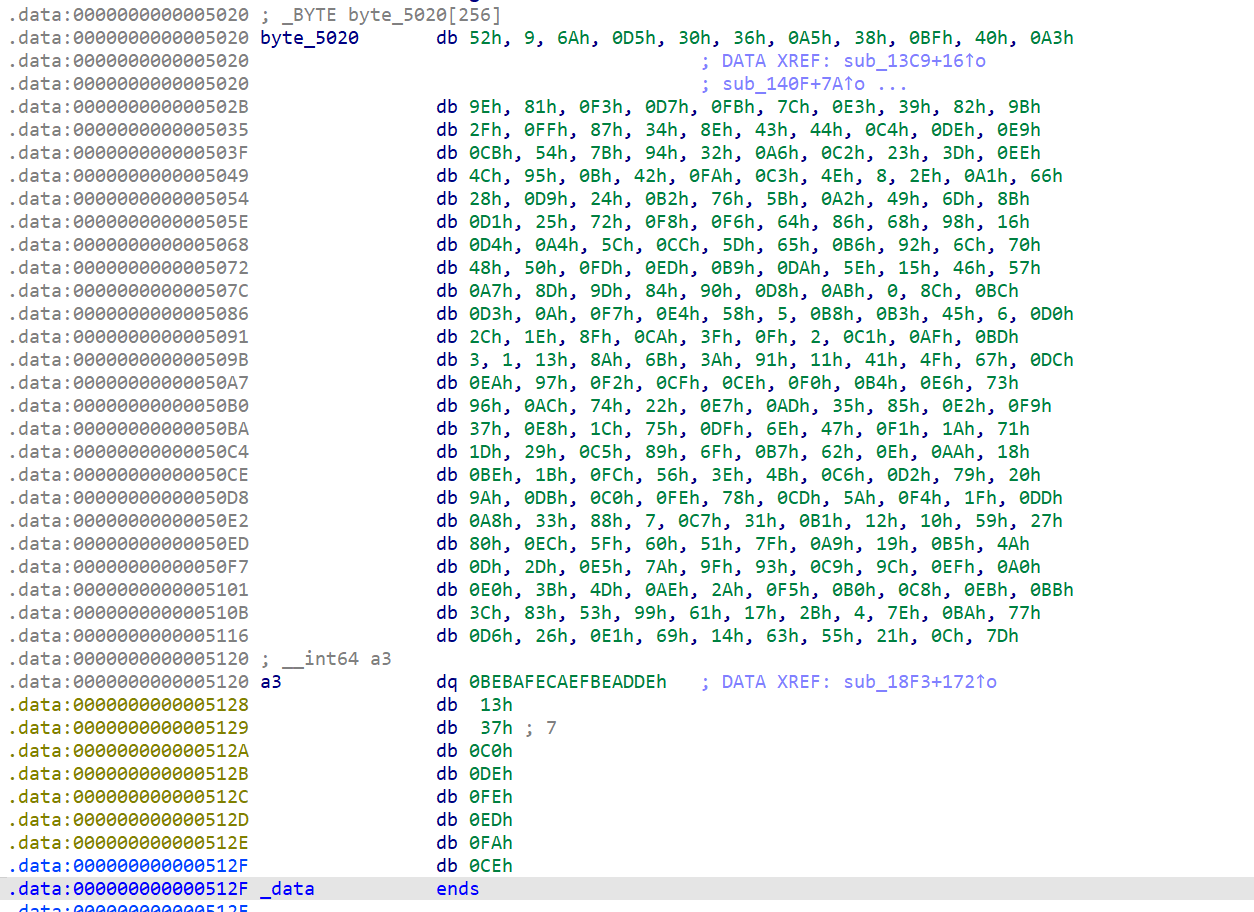Select the lone db 0FEh value at 512C
The width and height of the screenshot is (1254, 912).
[491, 797]
